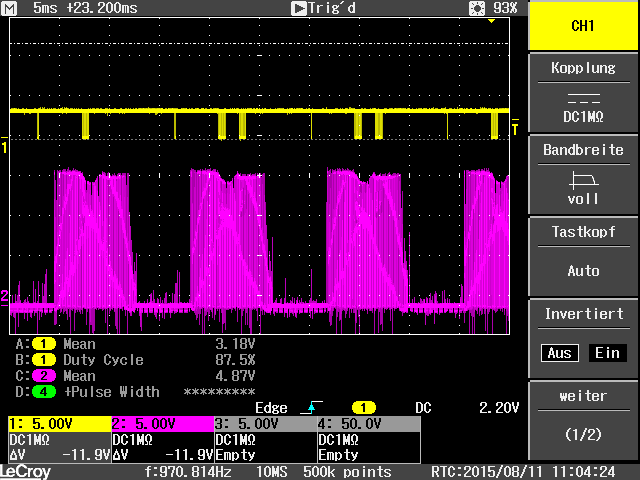
Task: Click the Trig'd status play icon
Action: 299,8
